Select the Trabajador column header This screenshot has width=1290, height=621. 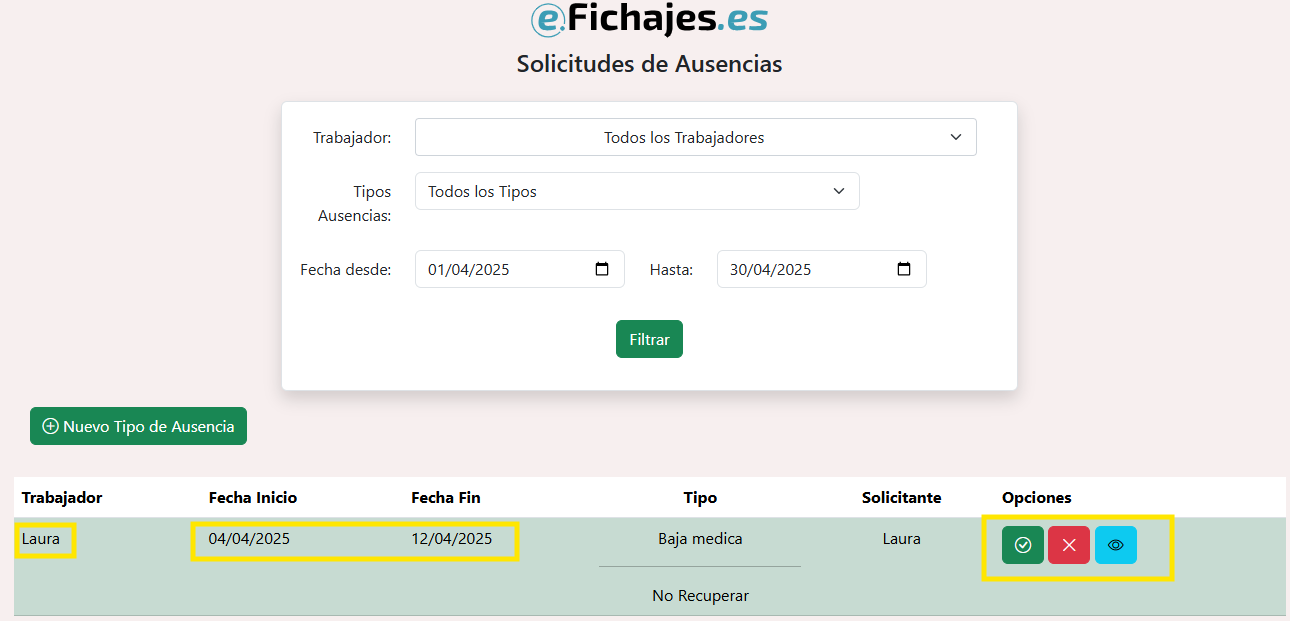(x=62, y=497)
